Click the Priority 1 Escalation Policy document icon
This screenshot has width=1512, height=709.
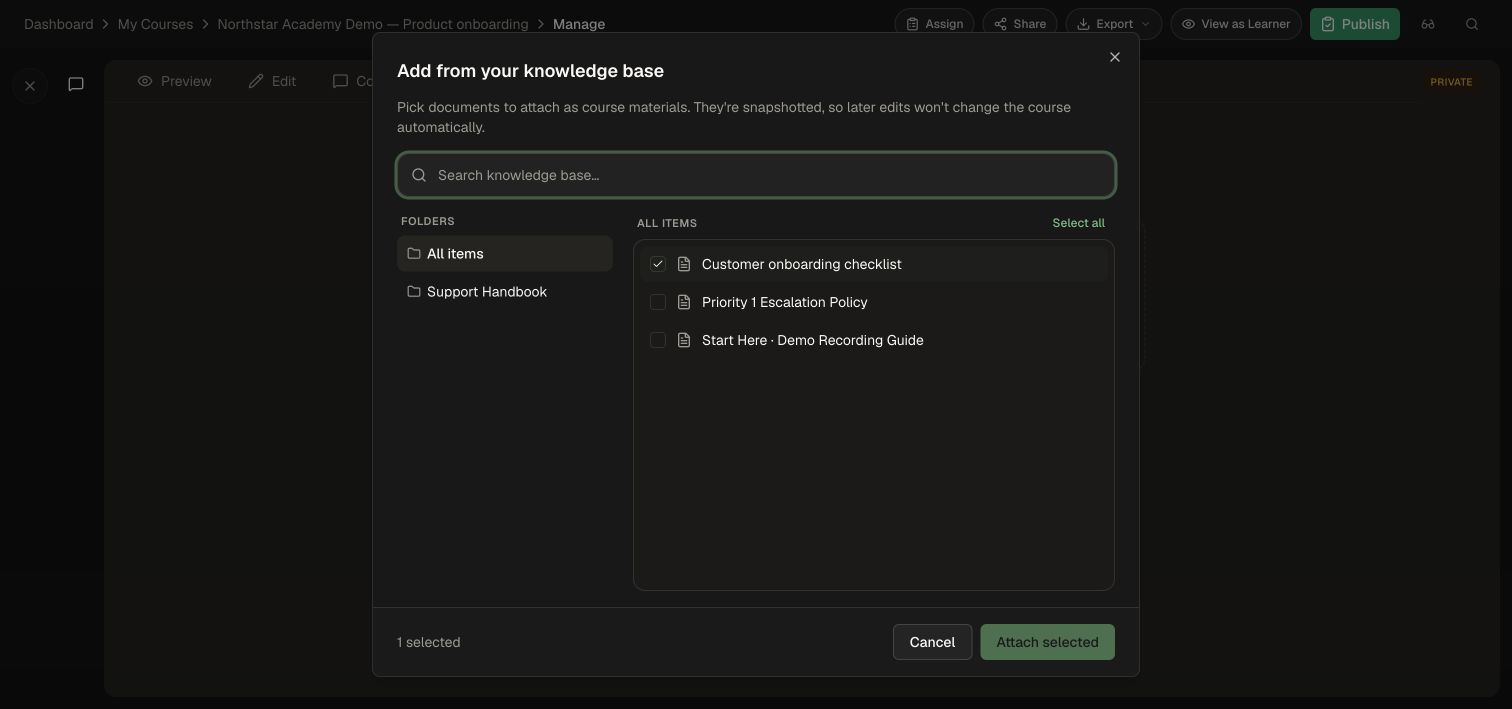coord(684,302)
